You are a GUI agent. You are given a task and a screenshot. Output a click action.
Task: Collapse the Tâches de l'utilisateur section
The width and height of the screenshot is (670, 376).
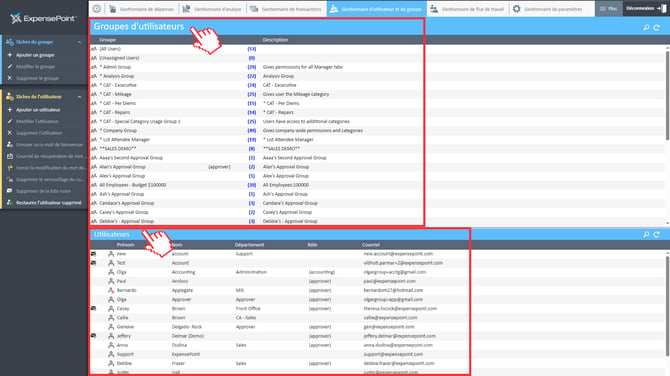tap(79, 97)
